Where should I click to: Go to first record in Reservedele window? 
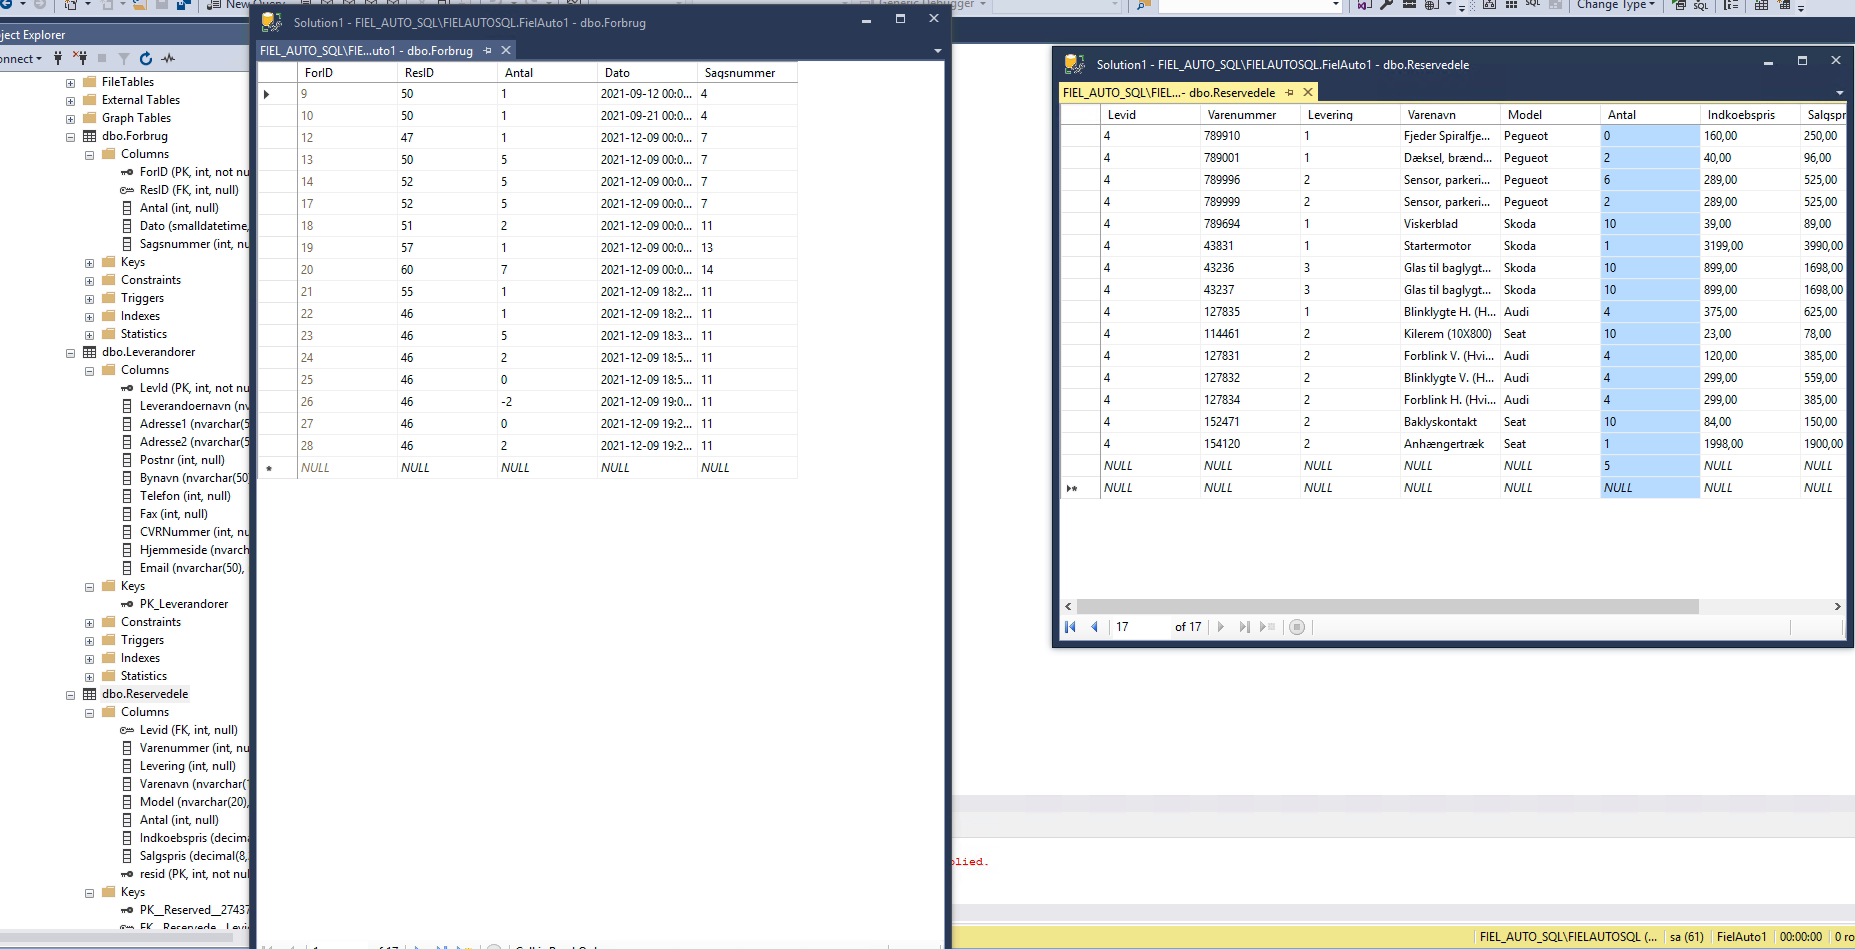(1070, 627)
